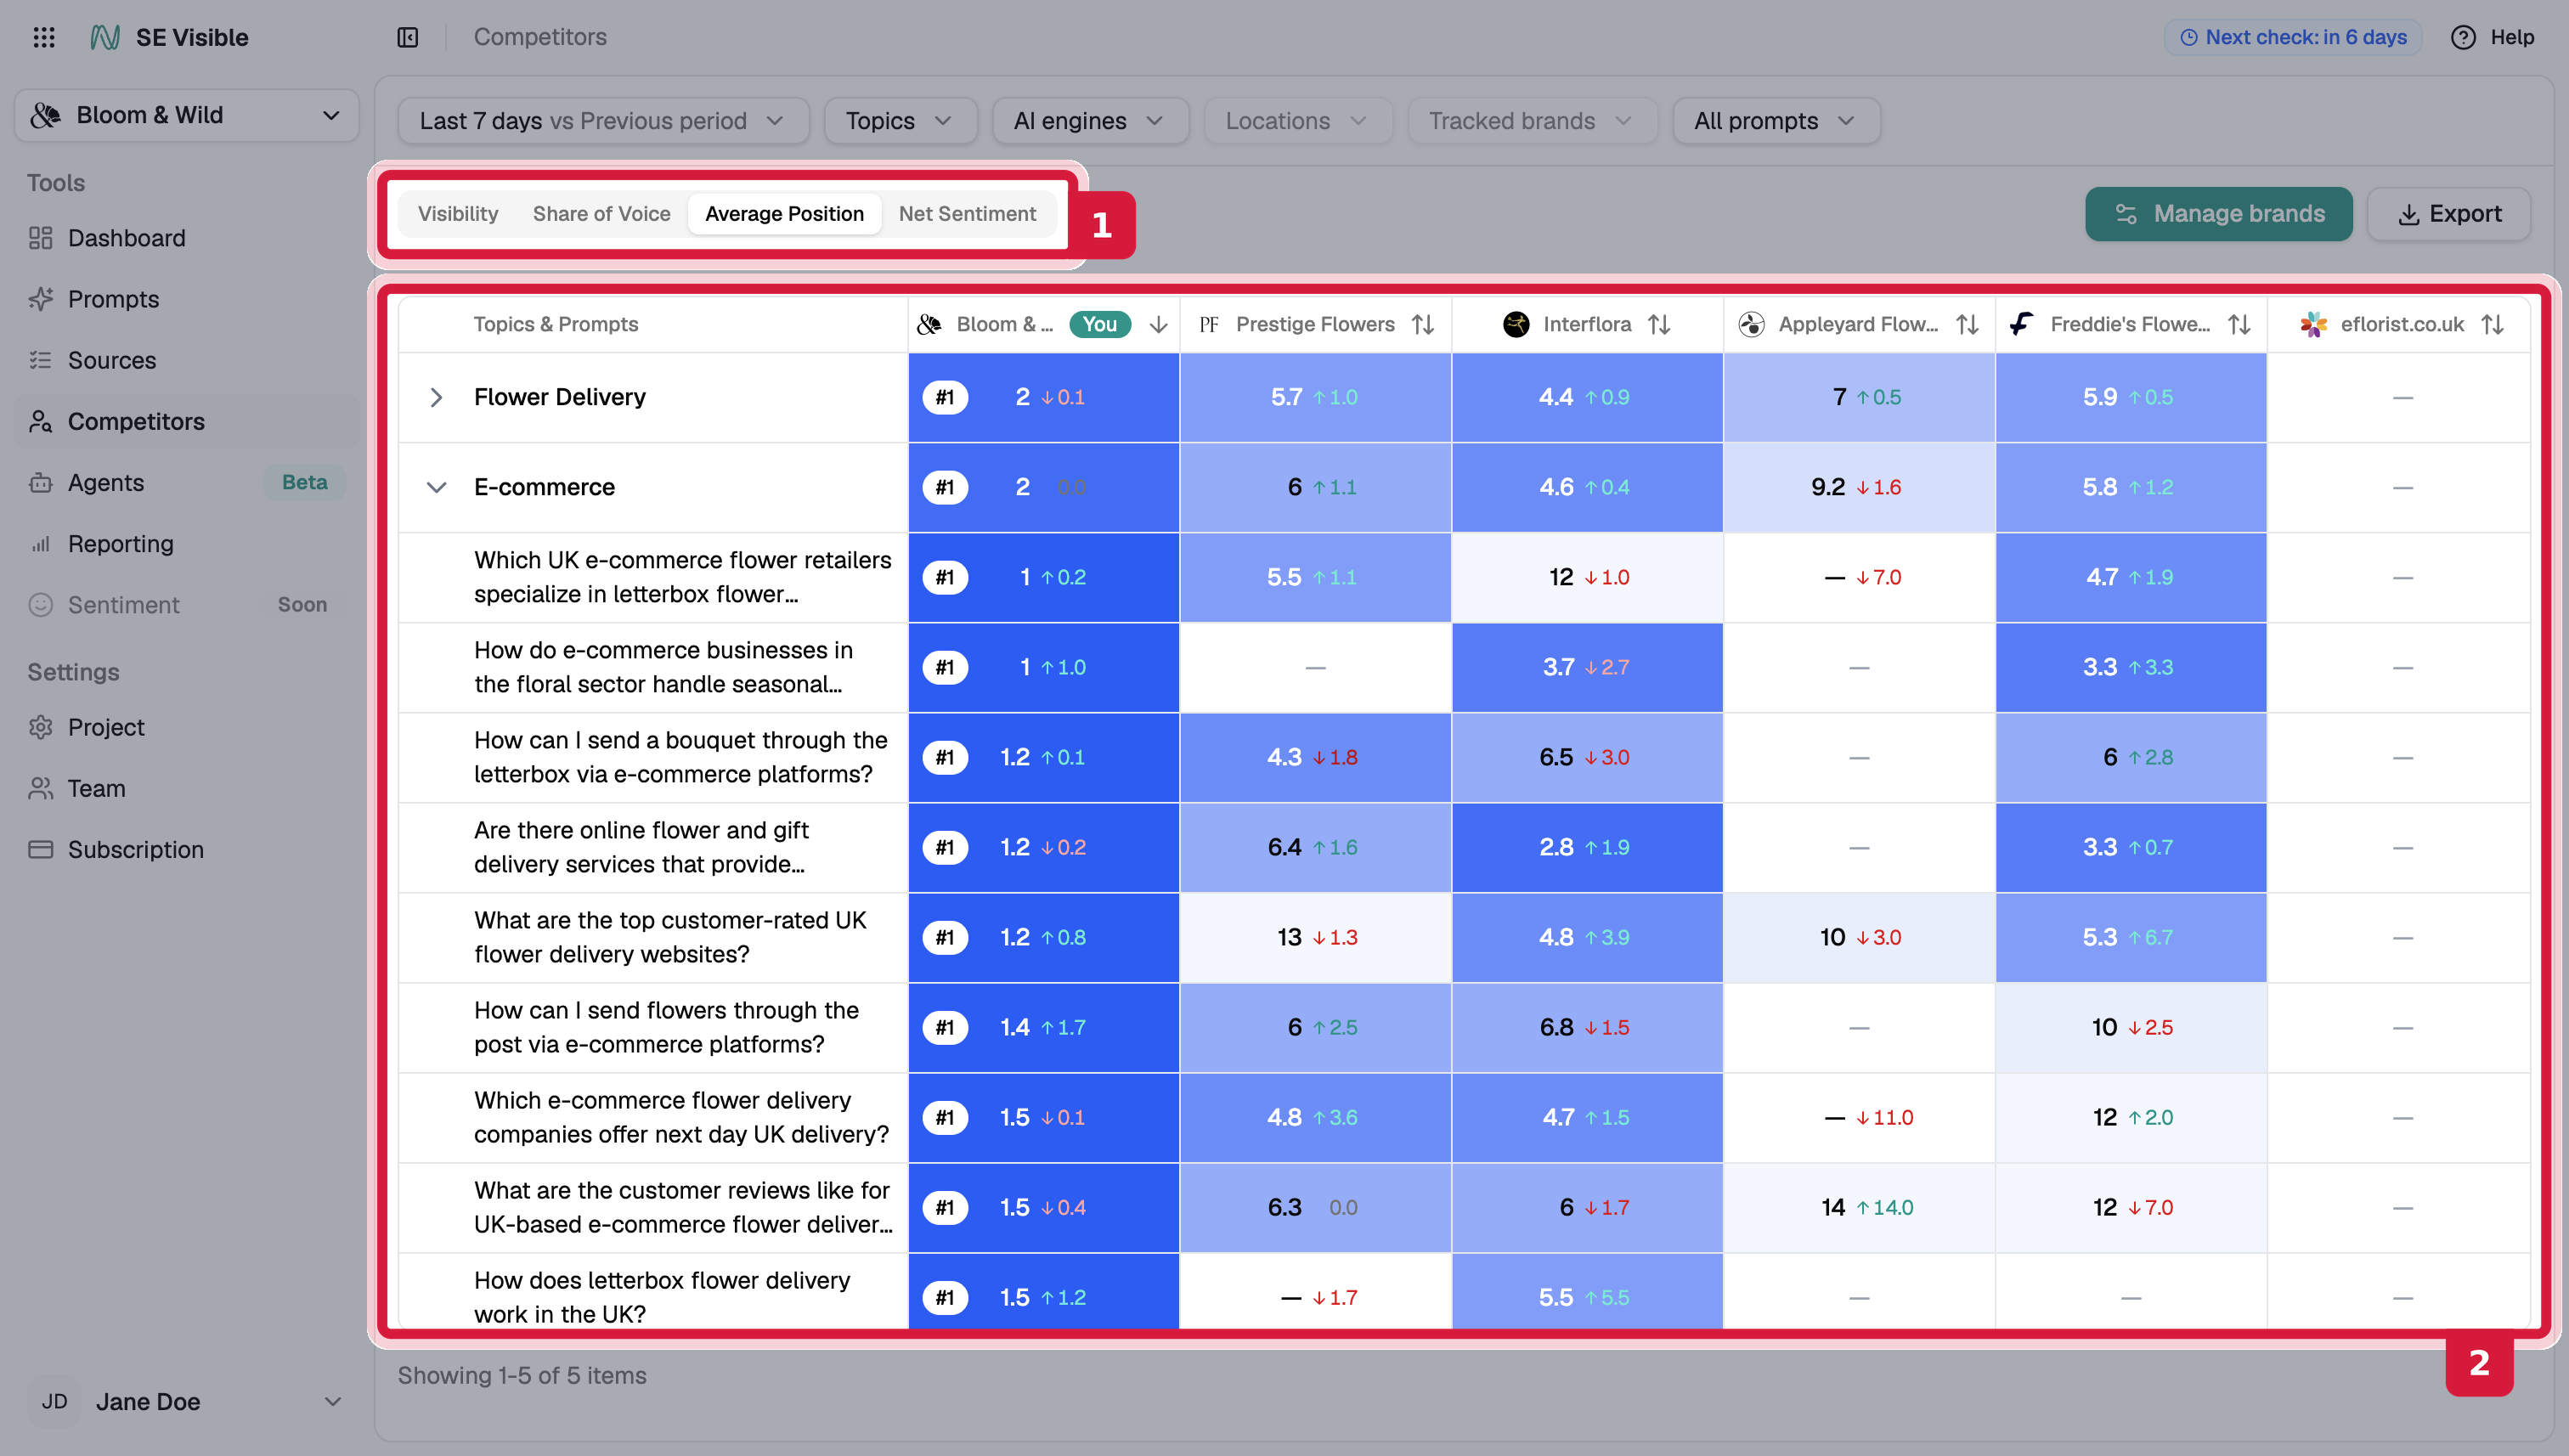2569x1456 pixels.
Task: Switch to the Visibility tab
Action: pyautogui.click(x=458, y=214)
